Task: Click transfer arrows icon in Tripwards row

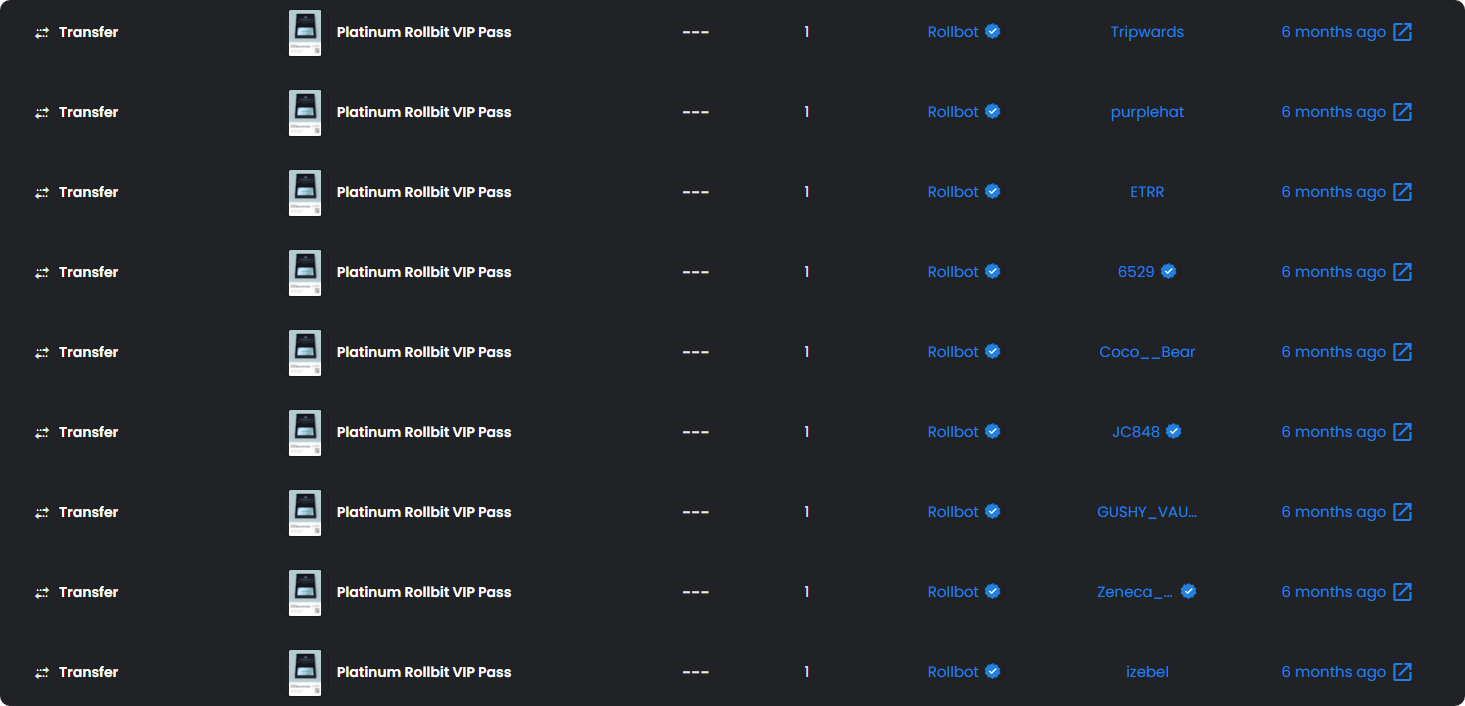Action: click(42, 33)
